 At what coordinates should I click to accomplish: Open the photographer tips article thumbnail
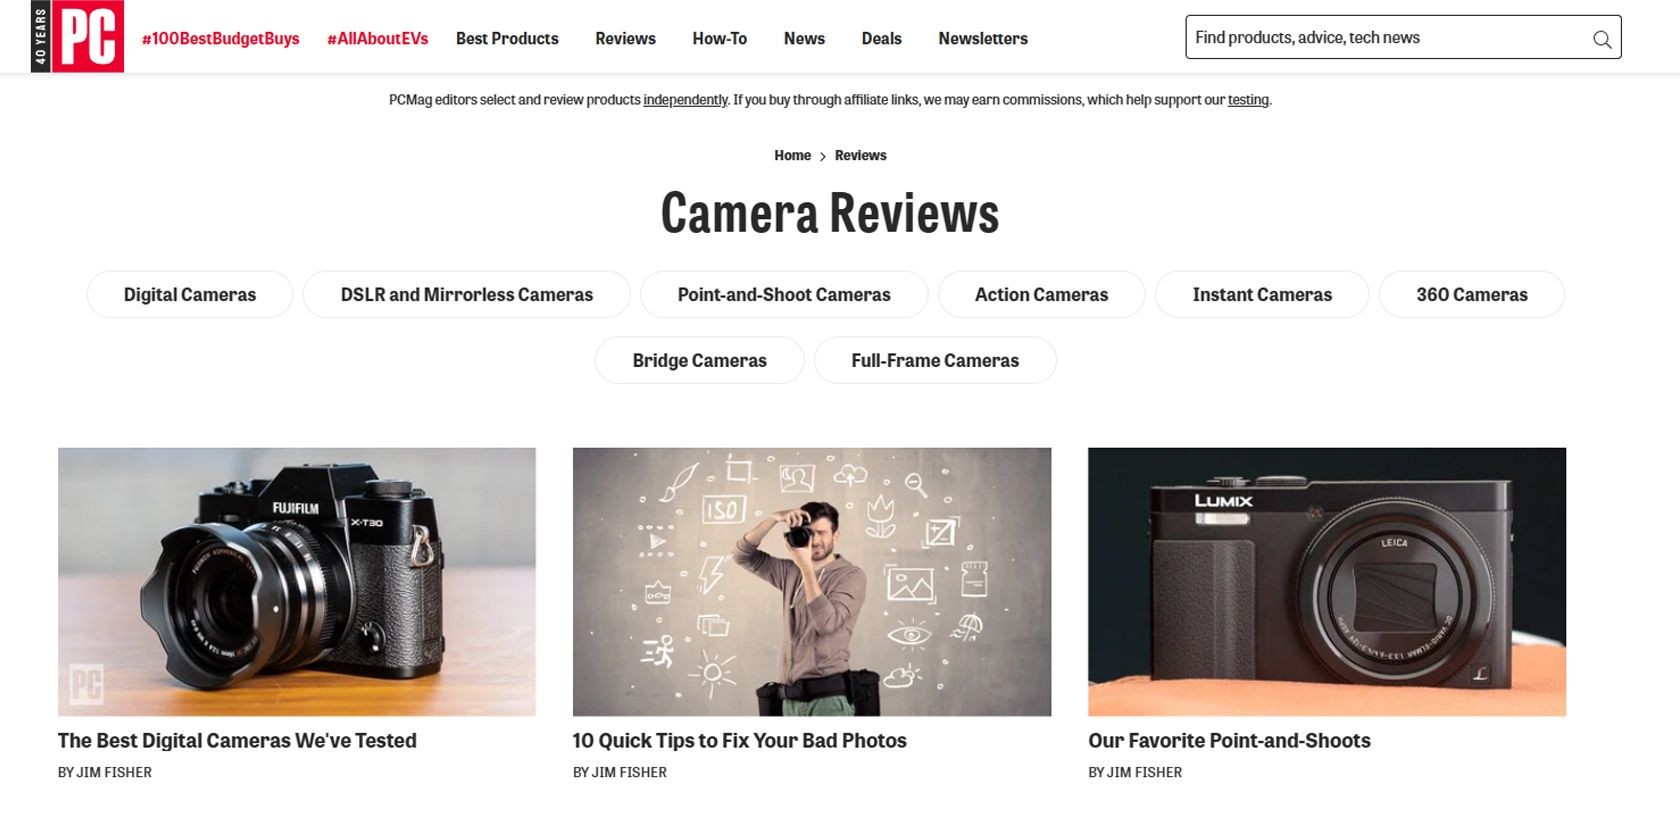pos(812,581)
